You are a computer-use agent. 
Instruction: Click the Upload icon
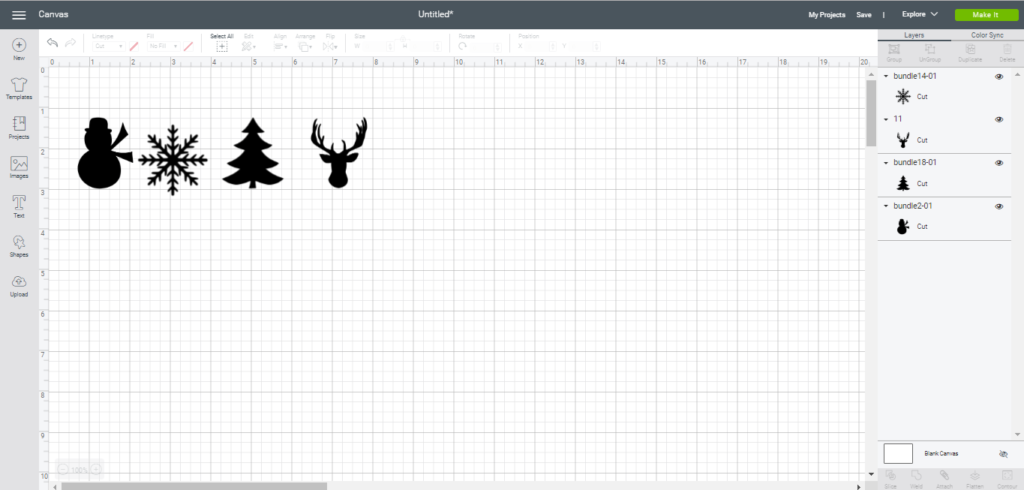click(19, 285)
